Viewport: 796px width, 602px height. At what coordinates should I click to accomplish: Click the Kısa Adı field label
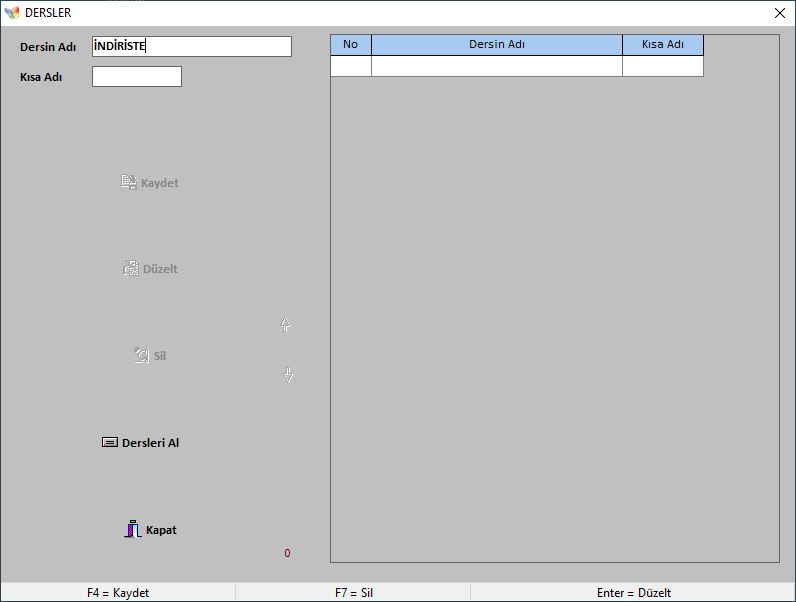[x=41, y=77]
